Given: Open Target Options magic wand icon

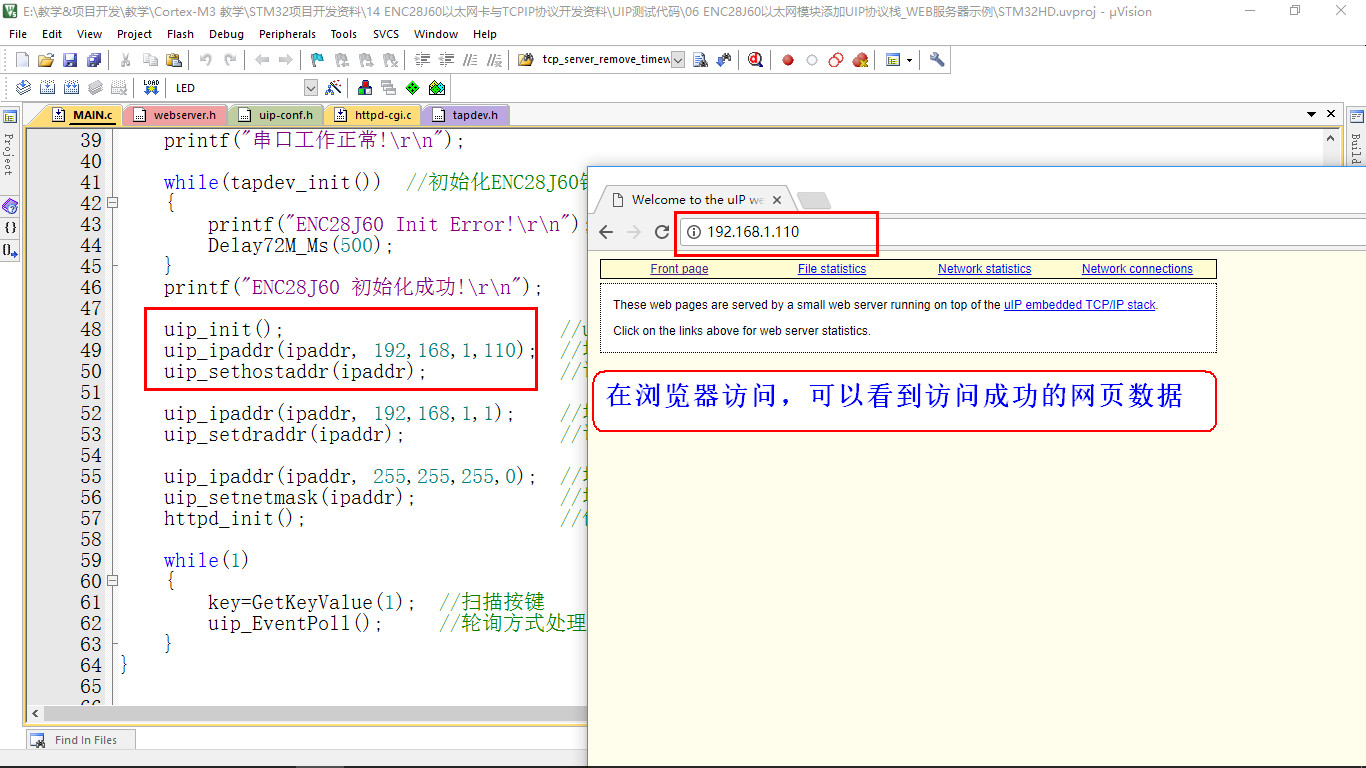Looking at the screenshot, I should pos(334,88).
